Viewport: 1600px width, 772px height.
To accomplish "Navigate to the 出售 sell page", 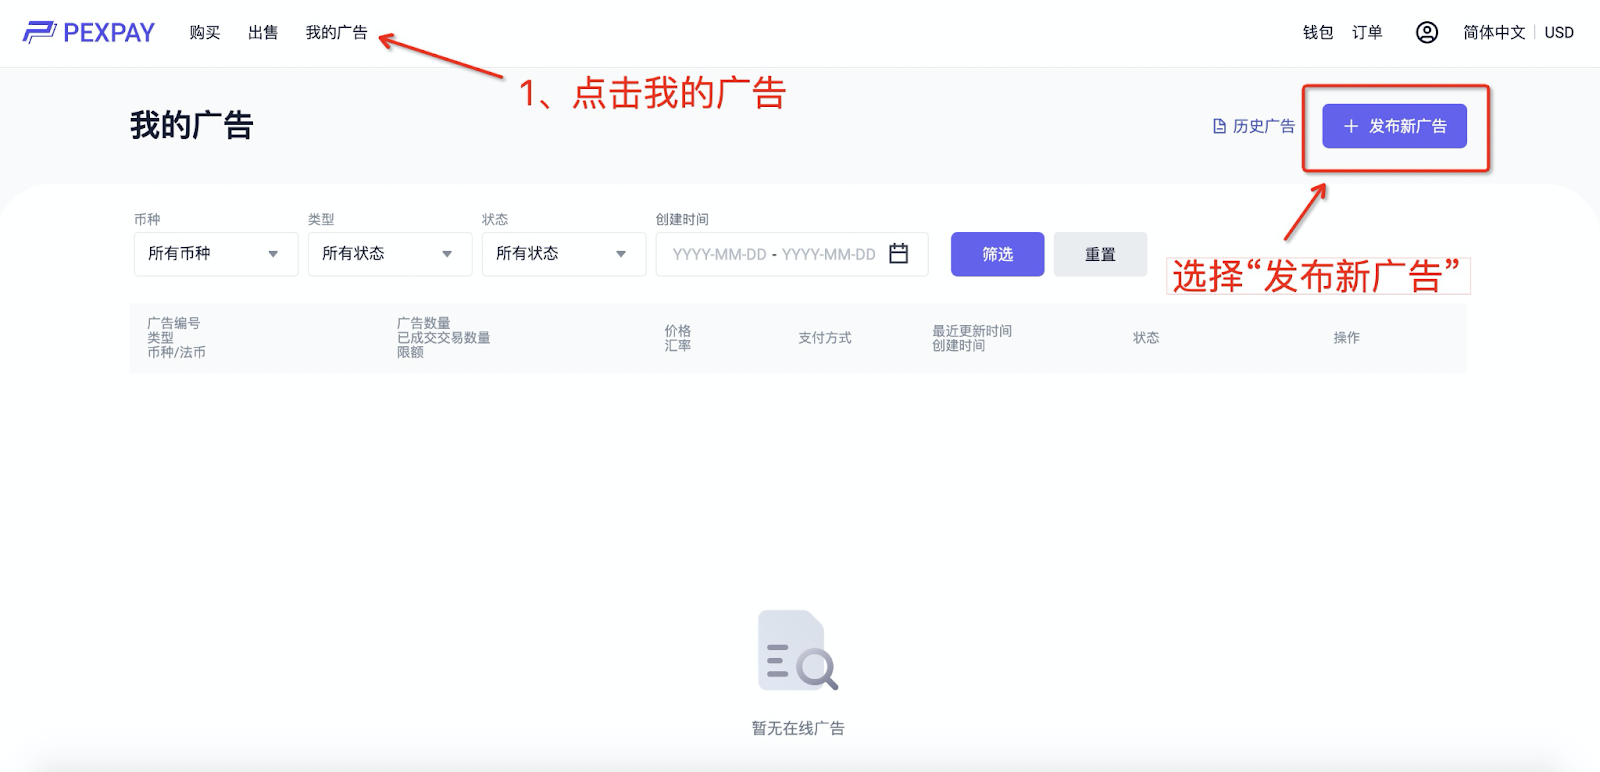I will pyautogui.click(x=263, y=33).
